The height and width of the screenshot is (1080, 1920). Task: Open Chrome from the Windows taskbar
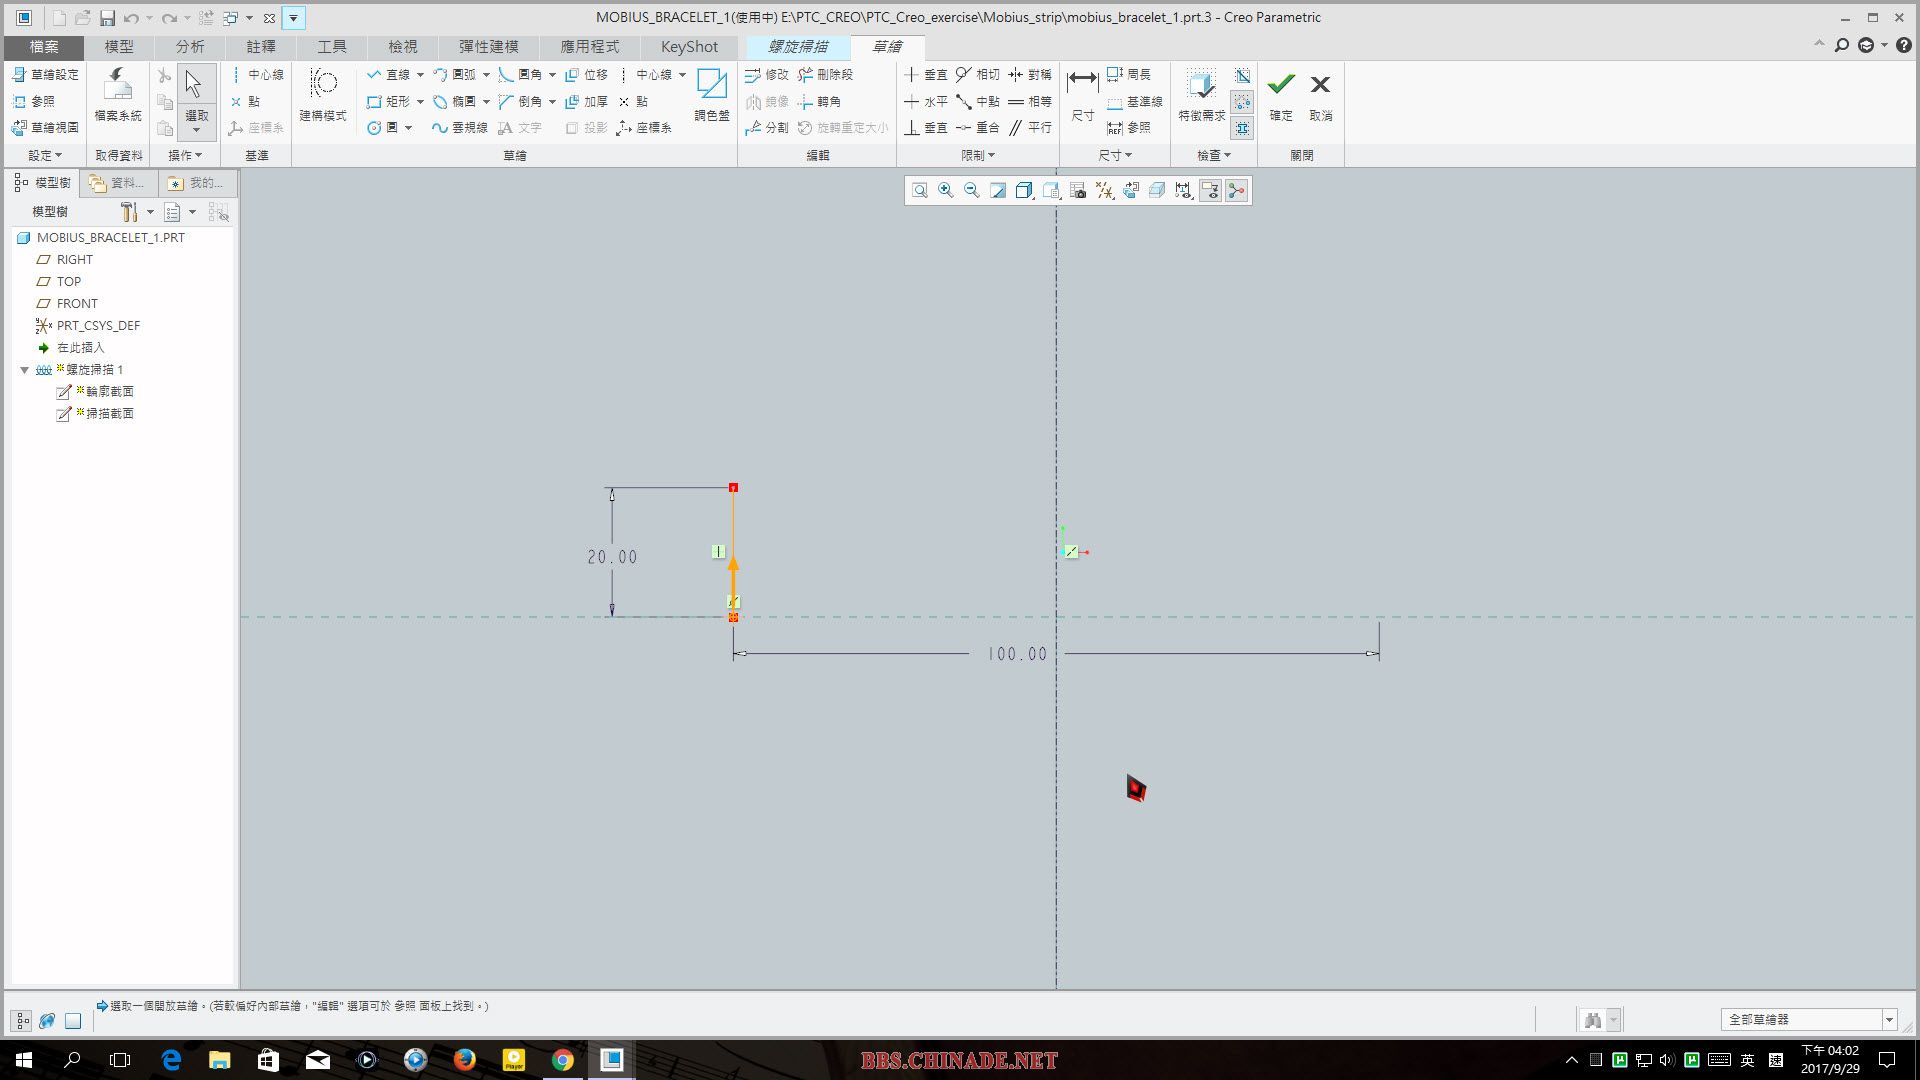563,1060
